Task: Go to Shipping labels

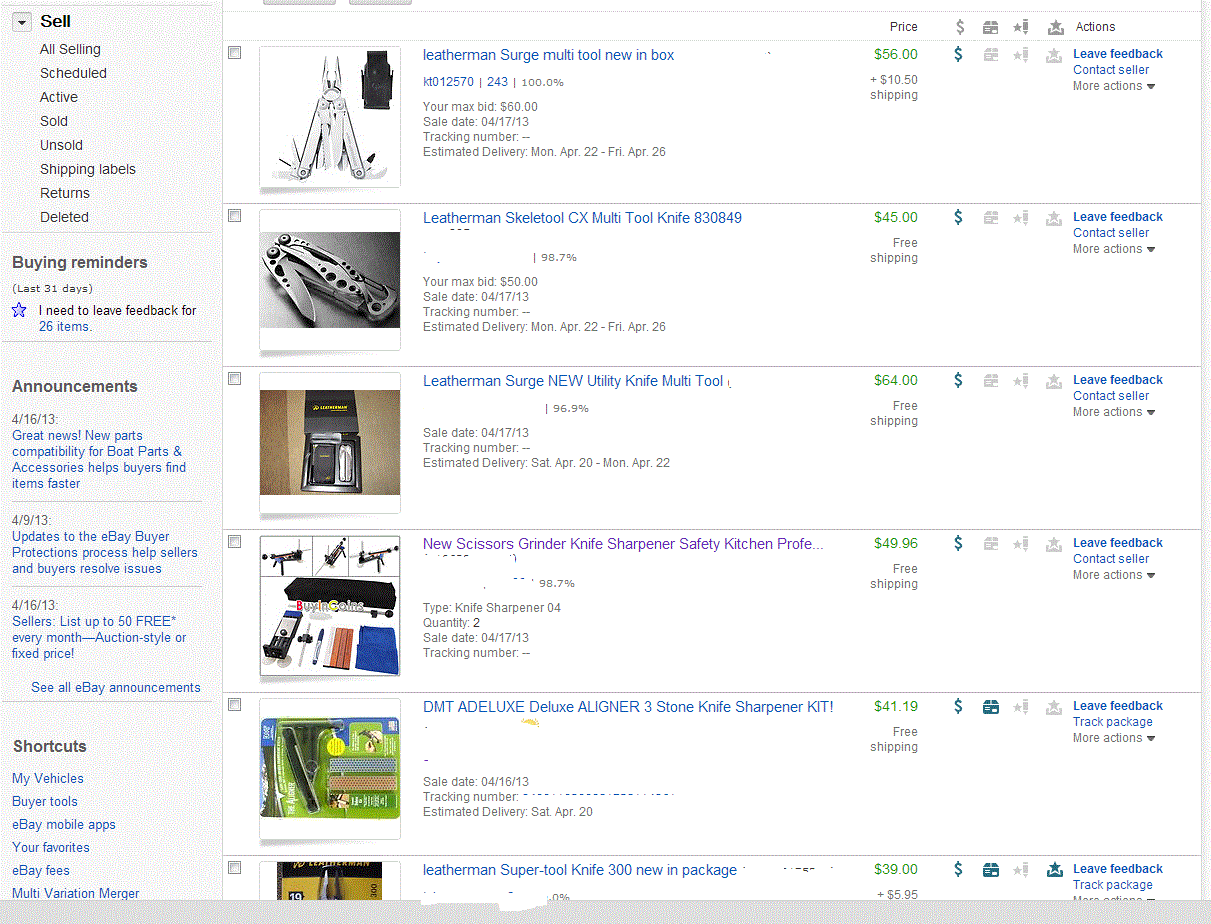Action: (x=88, y=169)
